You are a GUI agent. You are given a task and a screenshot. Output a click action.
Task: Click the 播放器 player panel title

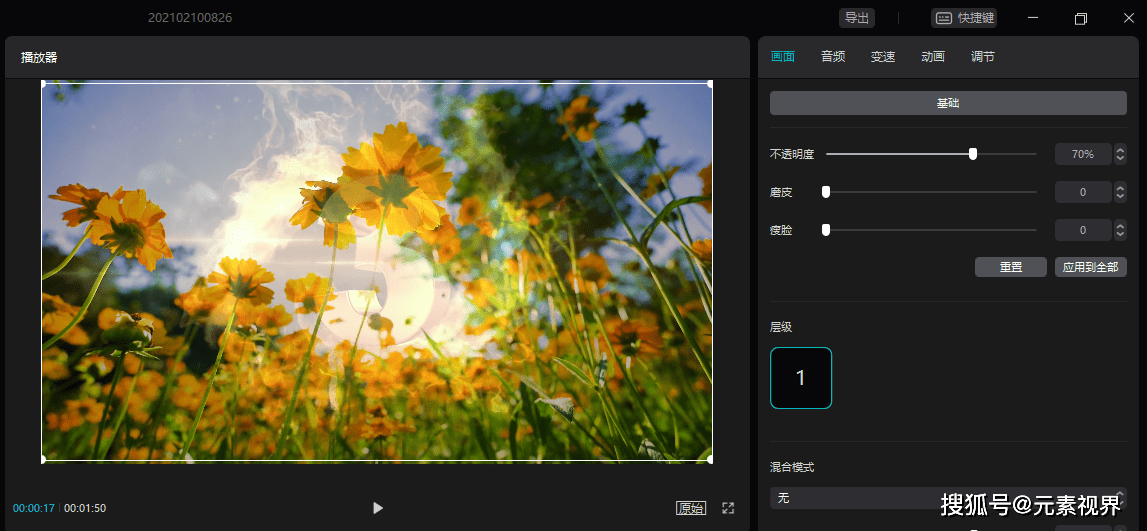point(40,58)
